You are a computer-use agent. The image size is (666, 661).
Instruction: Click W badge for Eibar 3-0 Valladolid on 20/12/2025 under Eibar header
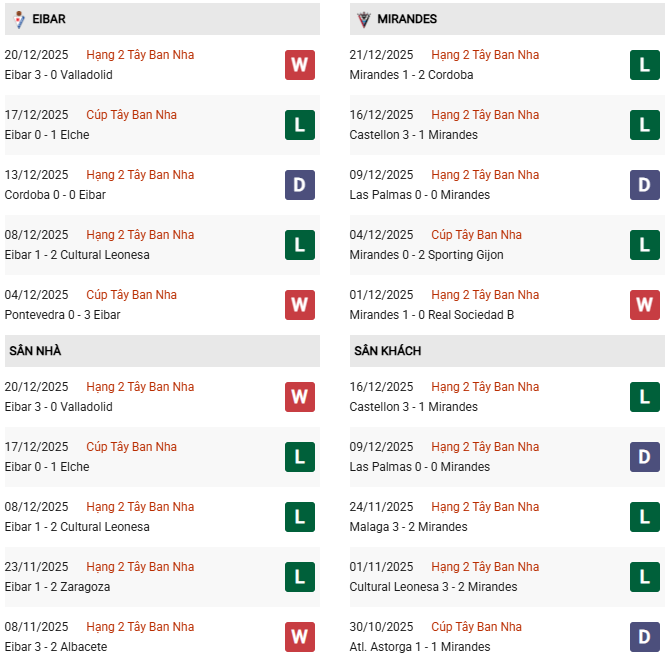[x=299, y=65]
